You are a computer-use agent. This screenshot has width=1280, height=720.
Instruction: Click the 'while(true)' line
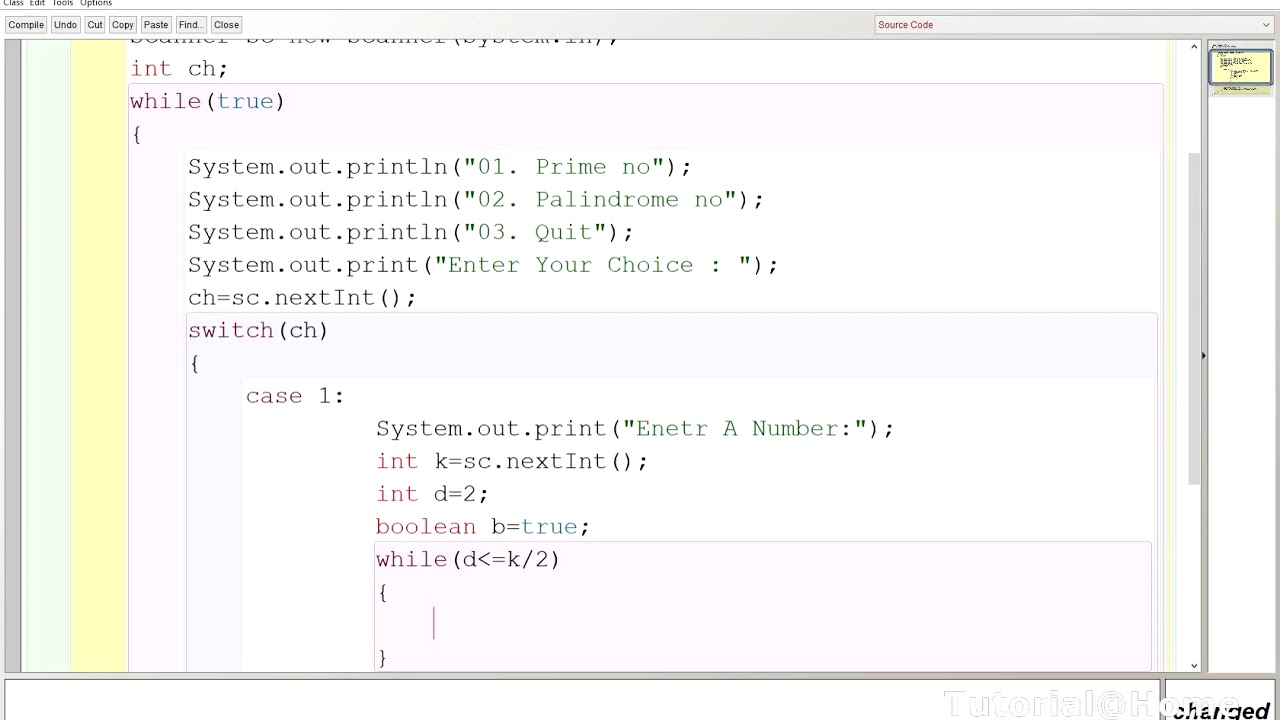[207, 101]
